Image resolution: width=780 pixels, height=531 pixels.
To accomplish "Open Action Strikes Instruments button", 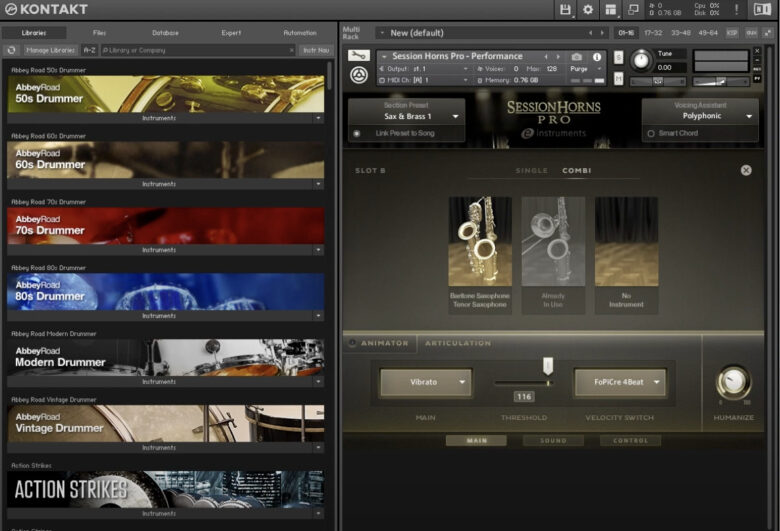I will (x=159, y=514).
